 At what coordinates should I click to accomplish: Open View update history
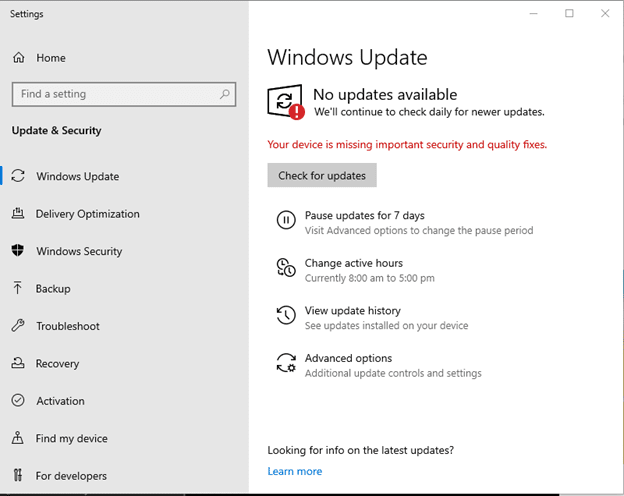353,310
